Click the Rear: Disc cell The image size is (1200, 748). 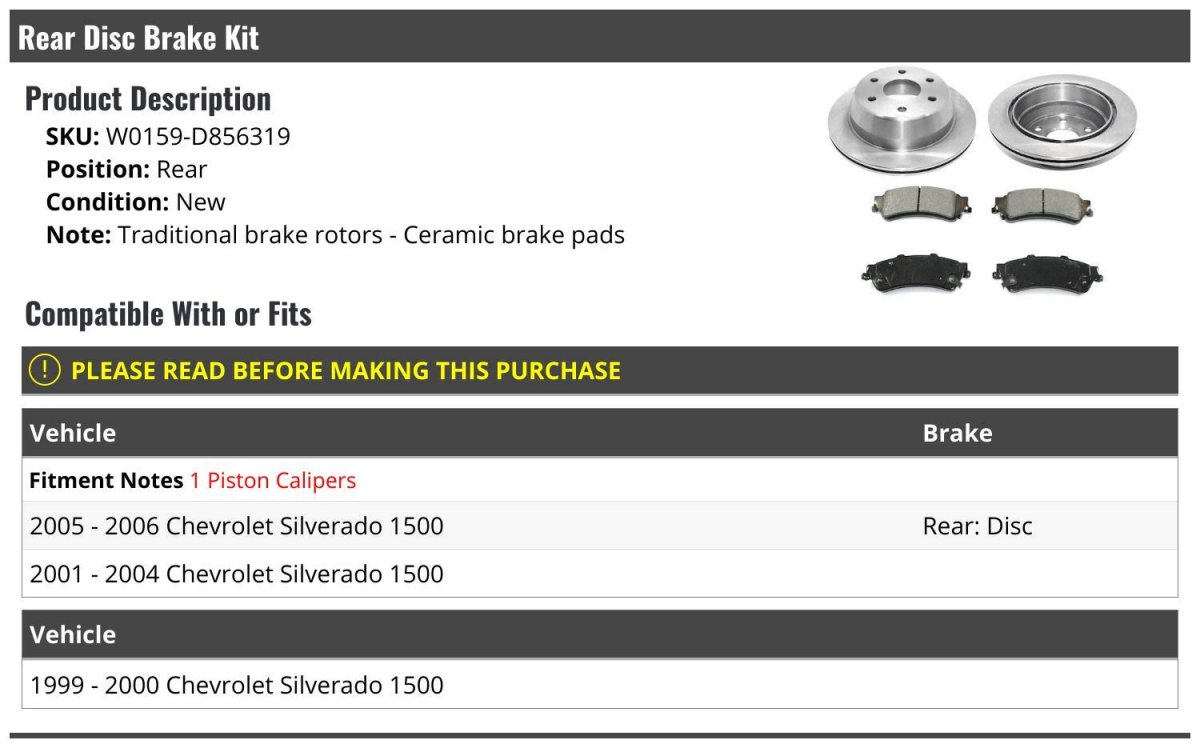pos(977,526)
